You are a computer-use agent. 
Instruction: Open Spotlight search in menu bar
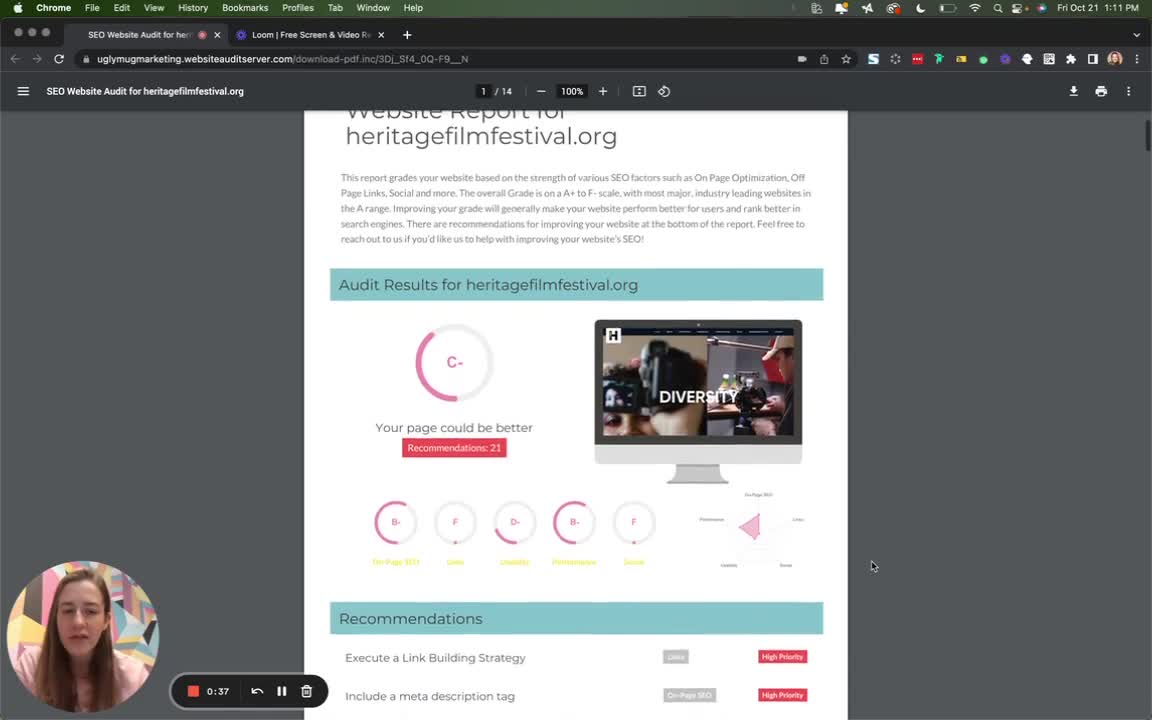(997, 8)
